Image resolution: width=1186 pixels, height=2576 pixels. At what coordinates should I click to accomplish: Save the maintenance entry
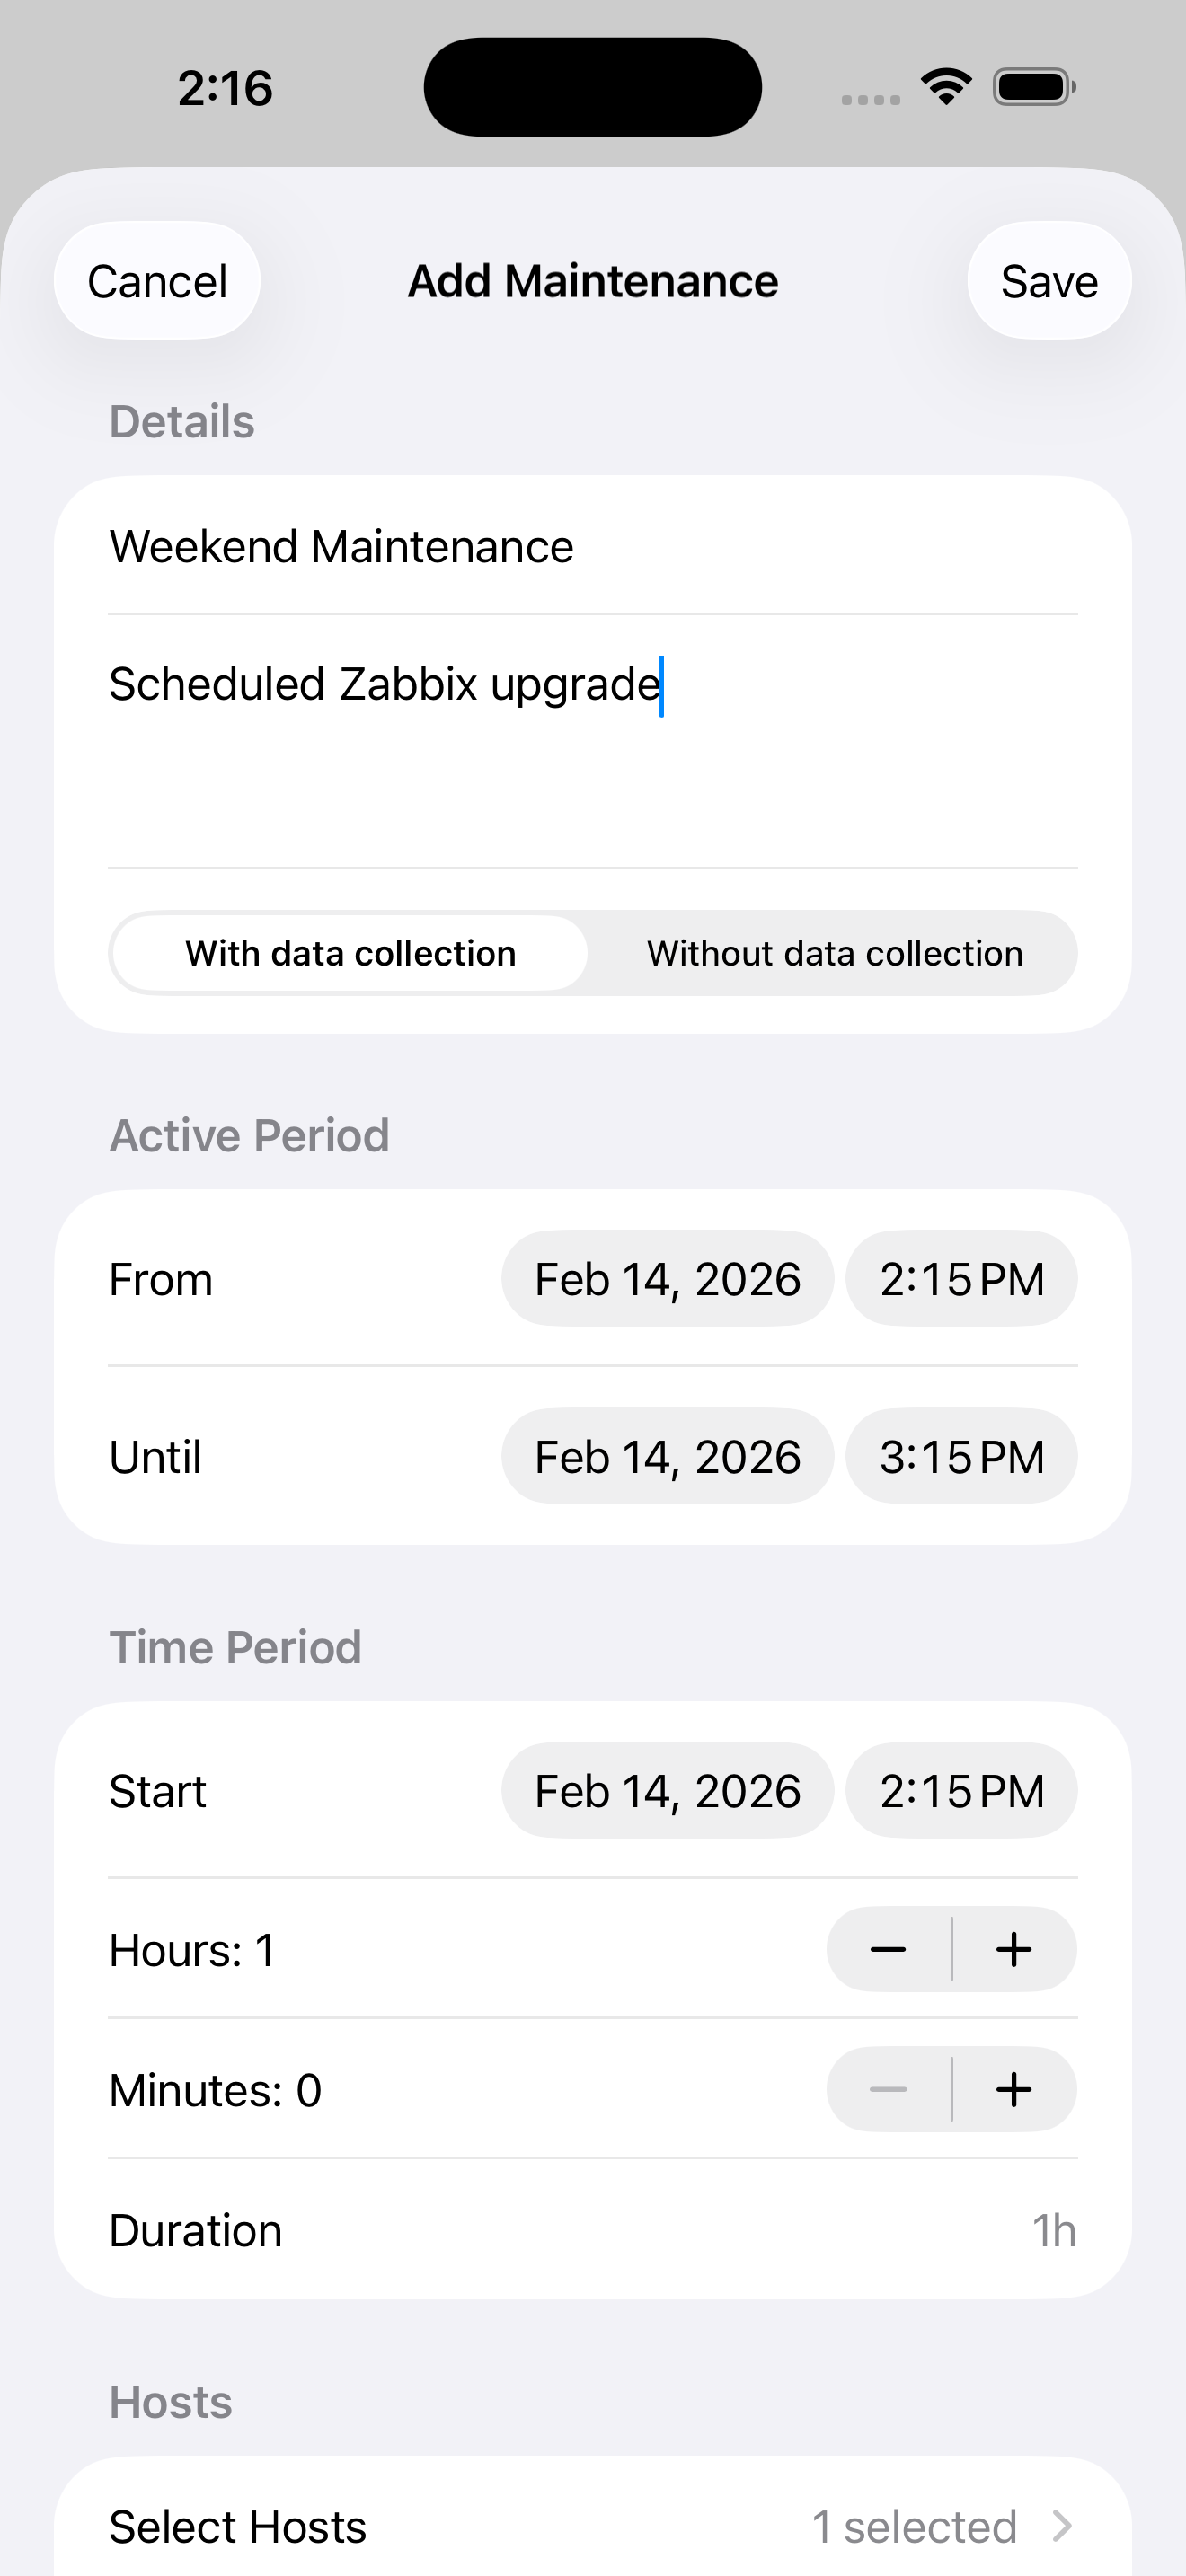1049,281
